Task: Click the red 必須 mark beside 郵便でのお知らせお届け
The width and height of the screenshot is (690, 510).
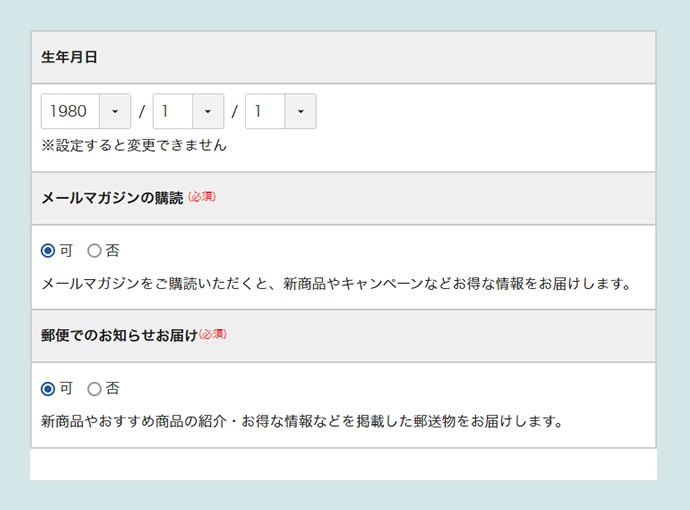Action: [213, 334]
